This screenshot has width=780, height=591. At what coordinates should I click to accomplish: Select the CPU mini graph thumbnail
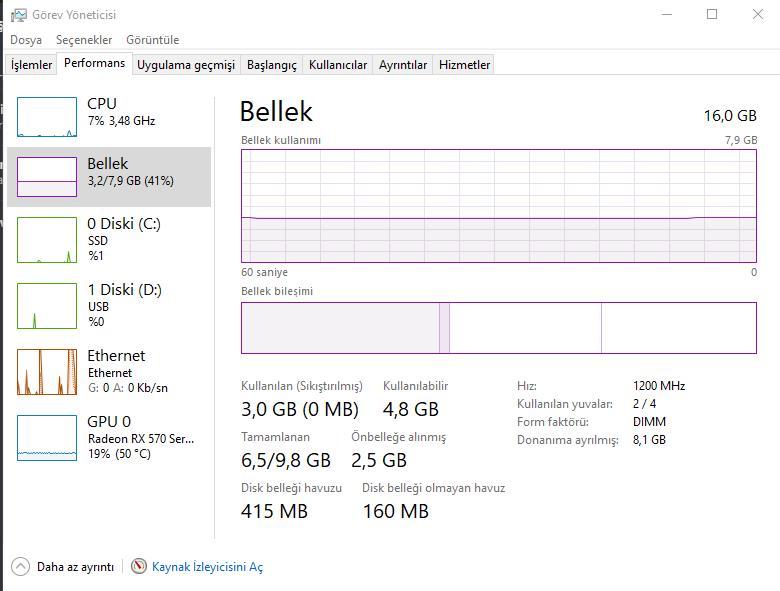(47, 117)
